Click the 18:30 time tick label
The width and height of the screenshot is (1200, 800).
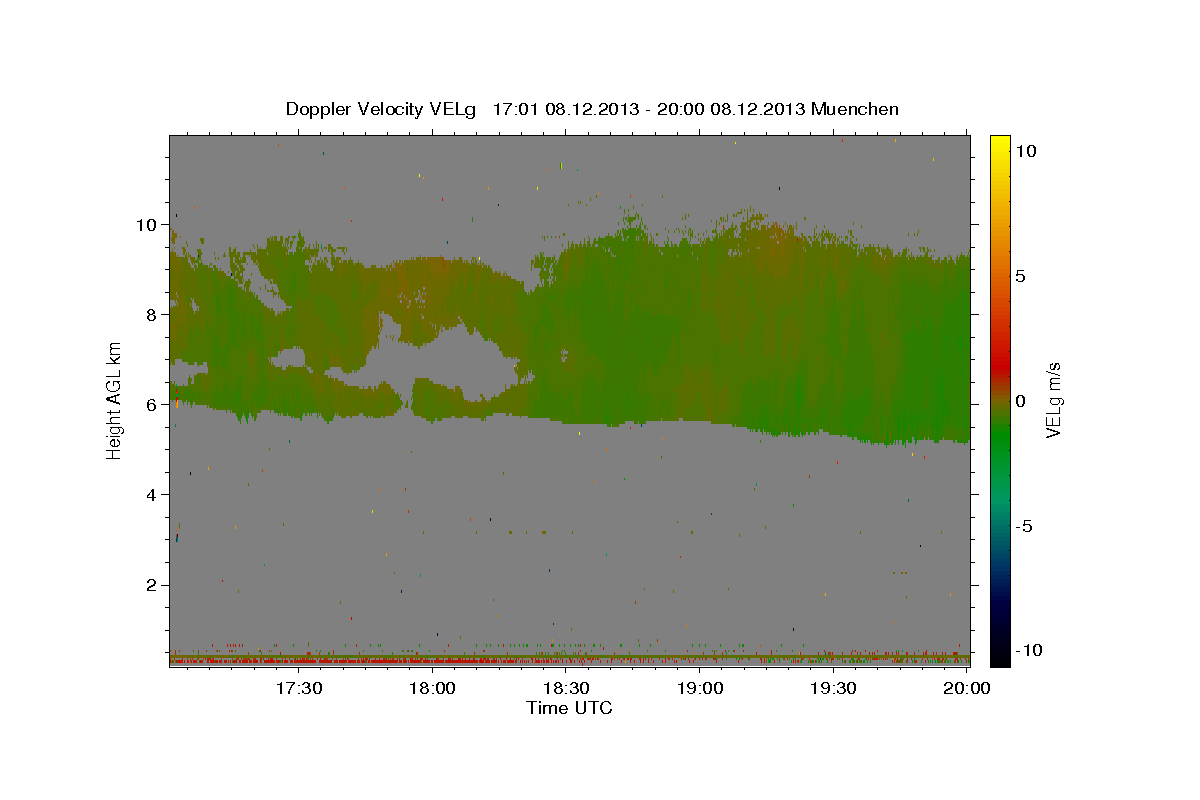click(x=566, y=688)
